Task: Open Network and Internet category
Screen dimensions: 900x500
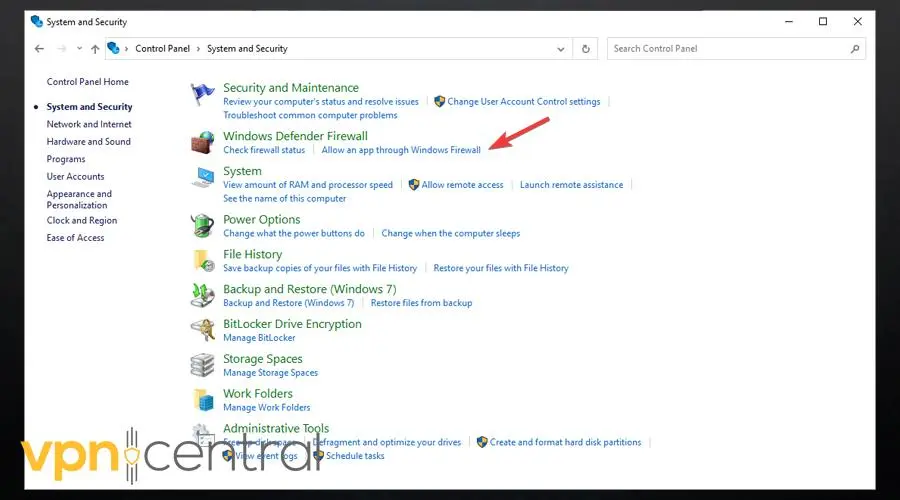Action: click(89, 124)
